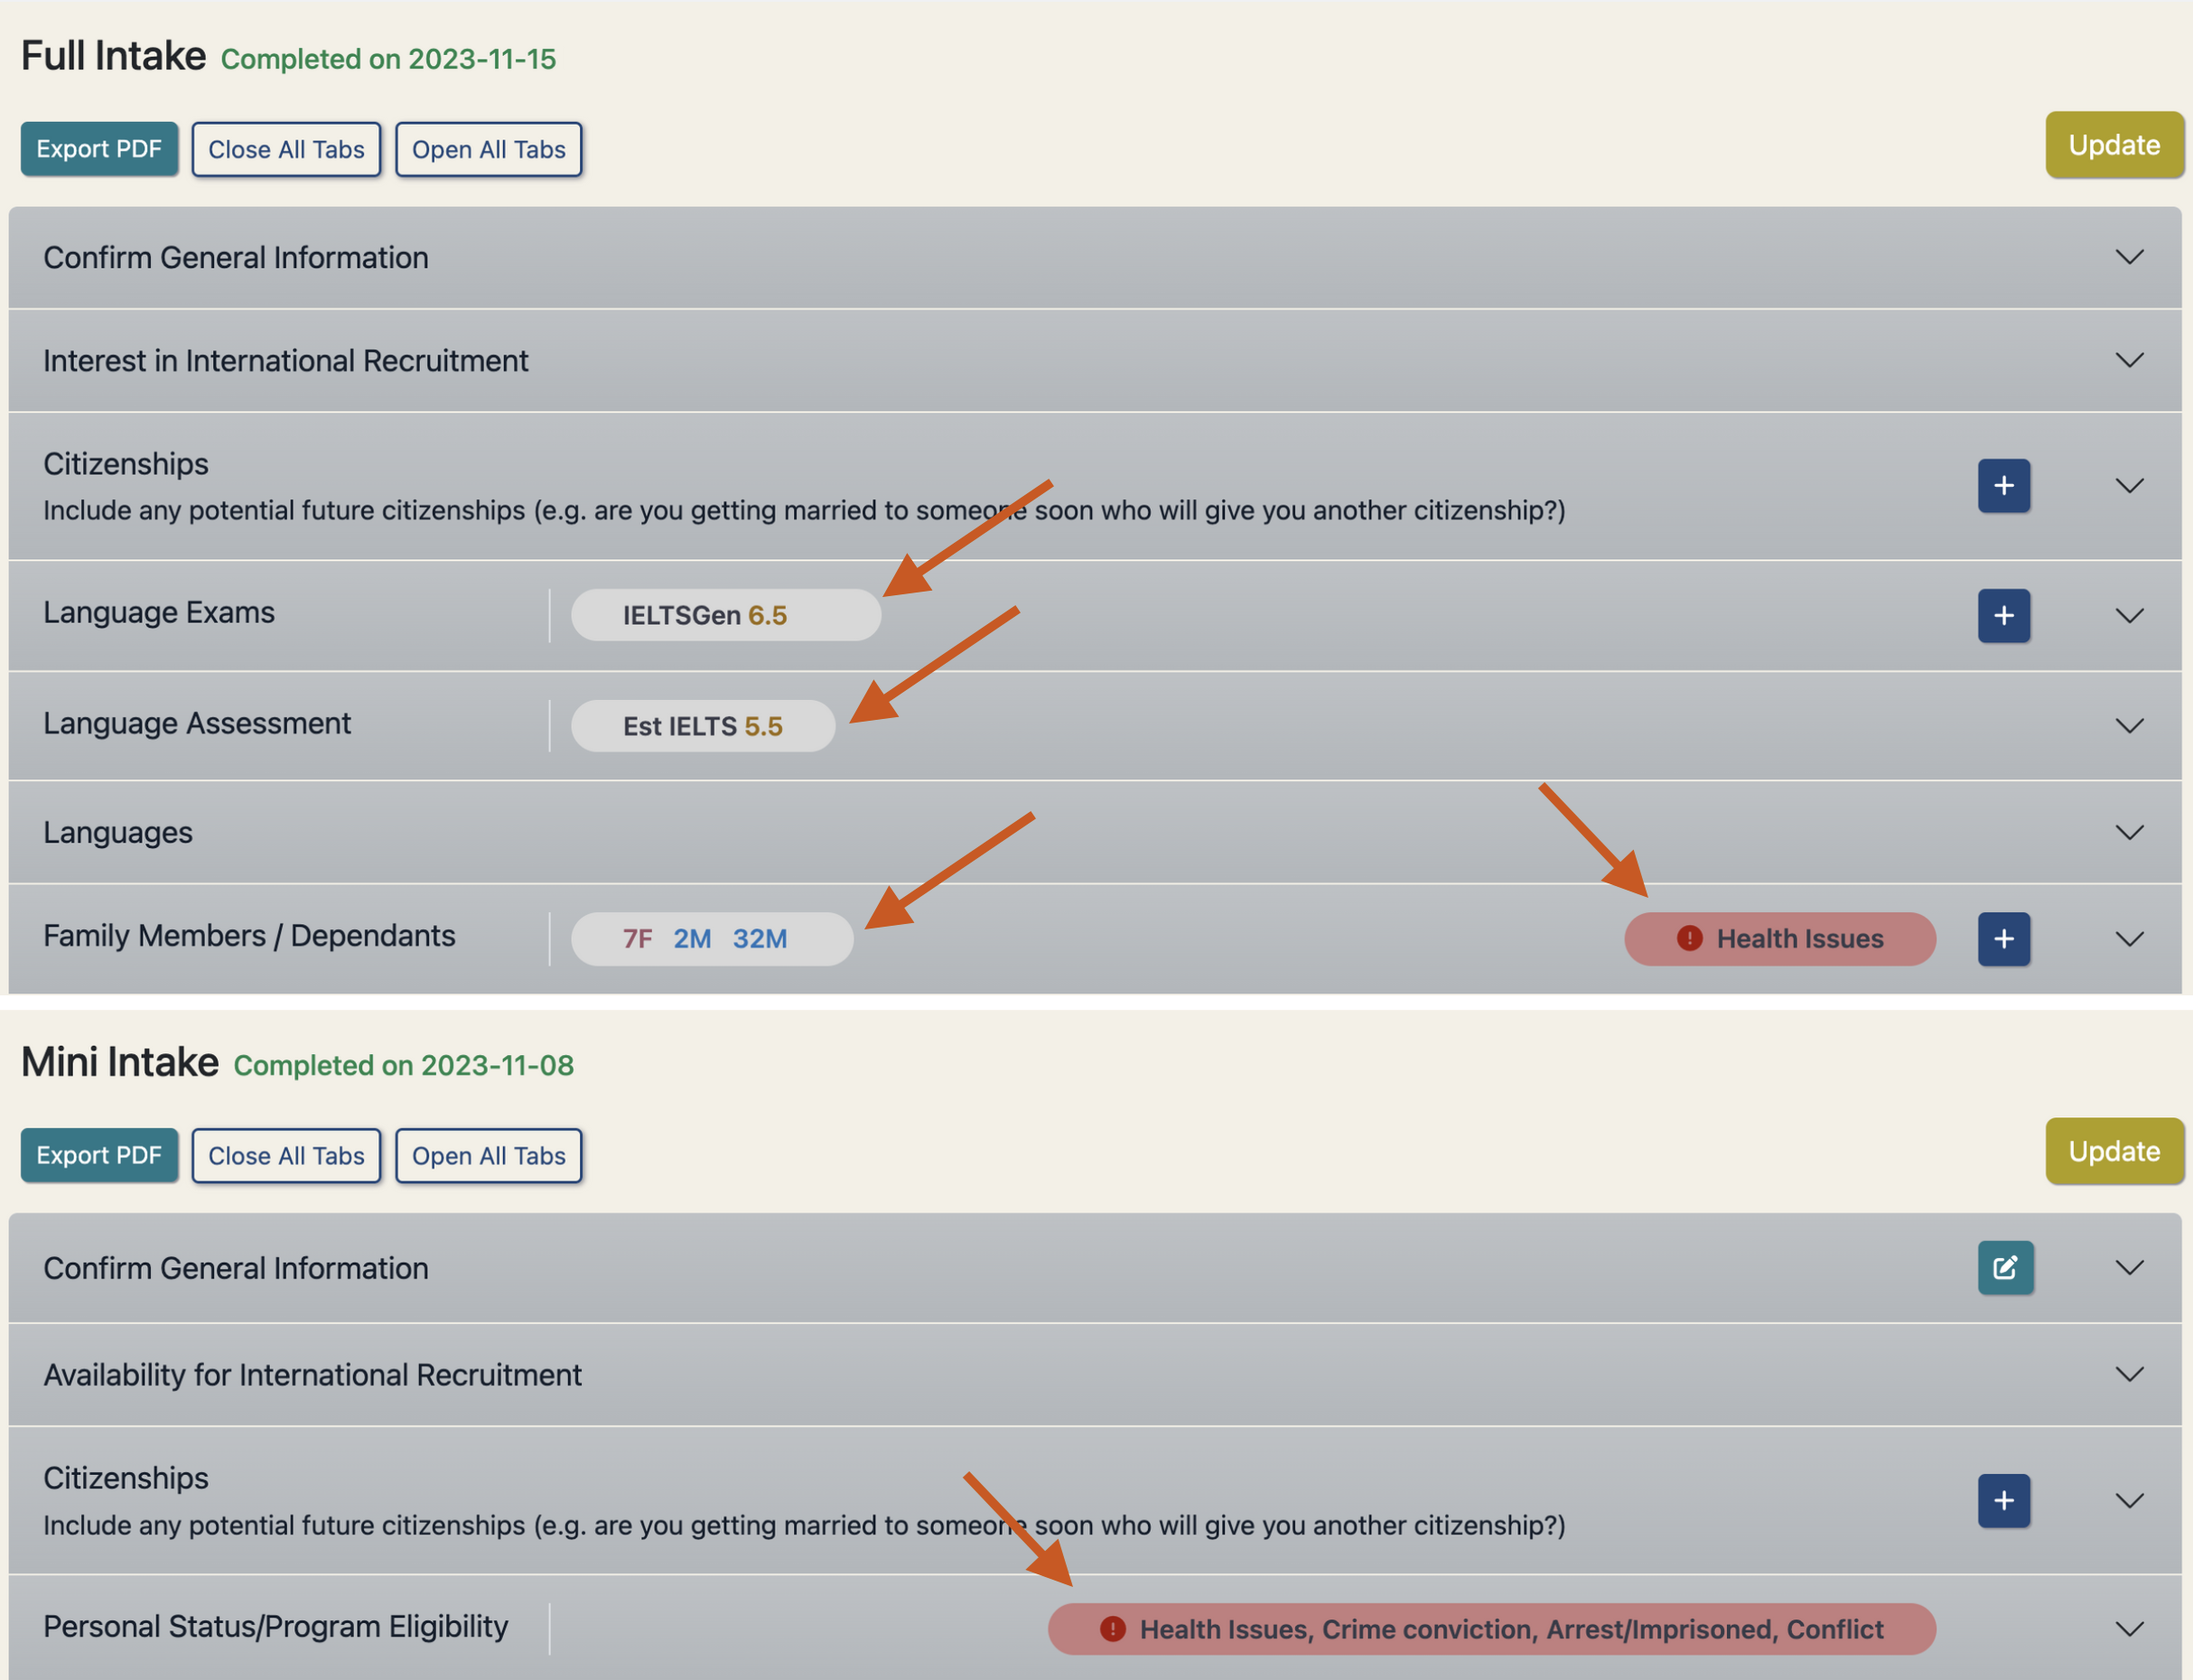Click the 7F 2M 32M dependants badge
2193x1680 pixels.
point(711,938)
